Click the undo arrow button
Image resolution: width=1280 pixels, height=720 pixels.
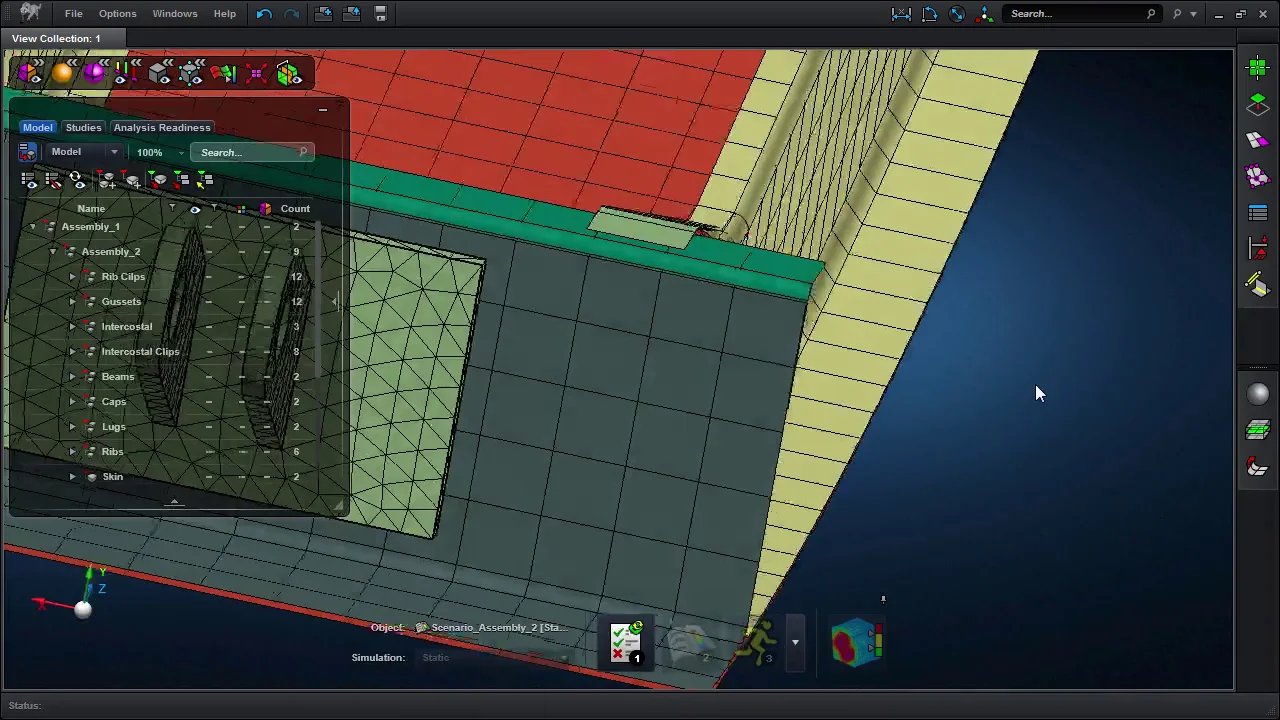click(264, 14)
